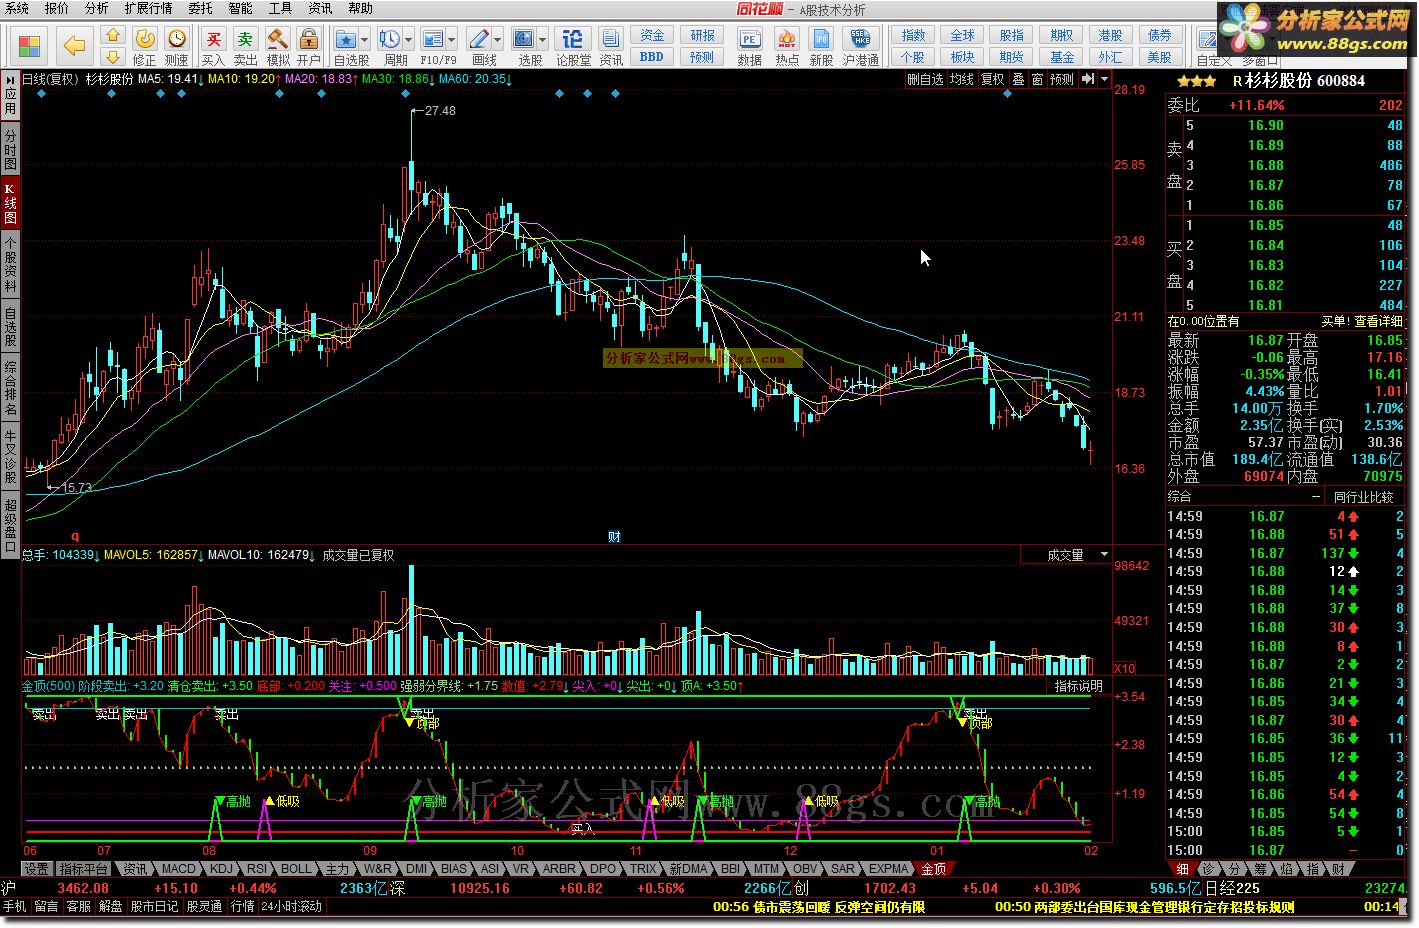Open the 论股堂 forum icon
This screenshot has height=928, width=1419.
pos(572,39)
